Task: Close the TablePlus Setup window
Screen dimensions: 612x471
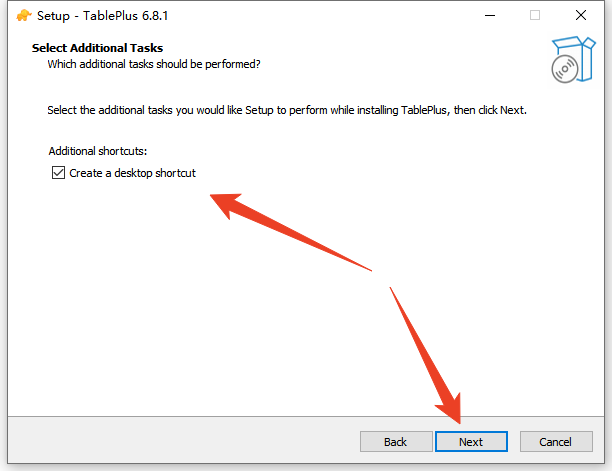Action: tap(581, 15)
